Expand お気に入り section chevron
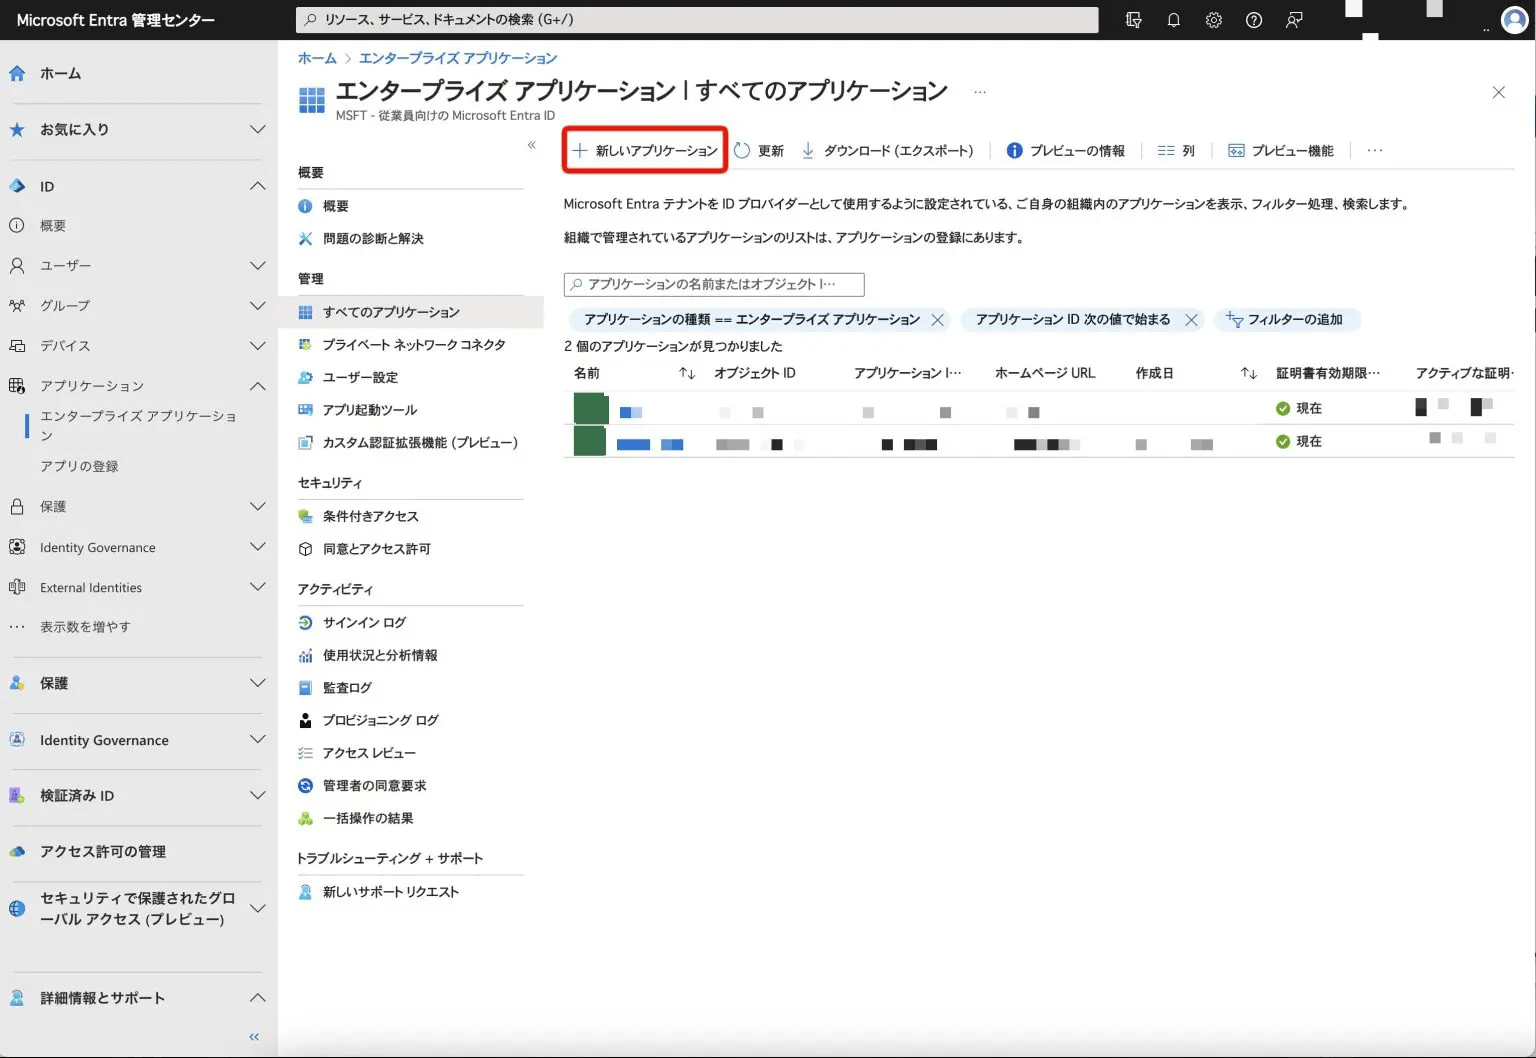The height and width of the screenshot is (1058, 1536). point(257,129)
